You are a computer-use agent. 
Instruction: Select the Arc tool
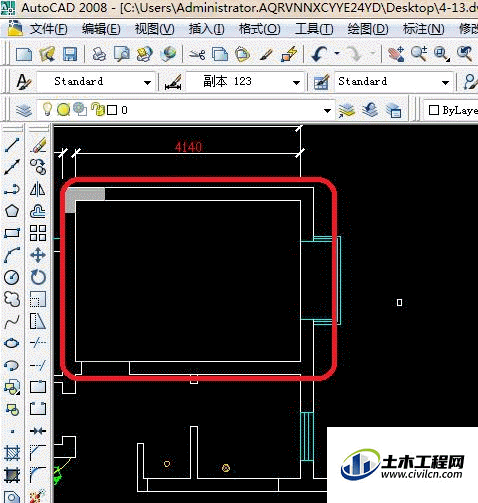[12, 255]
